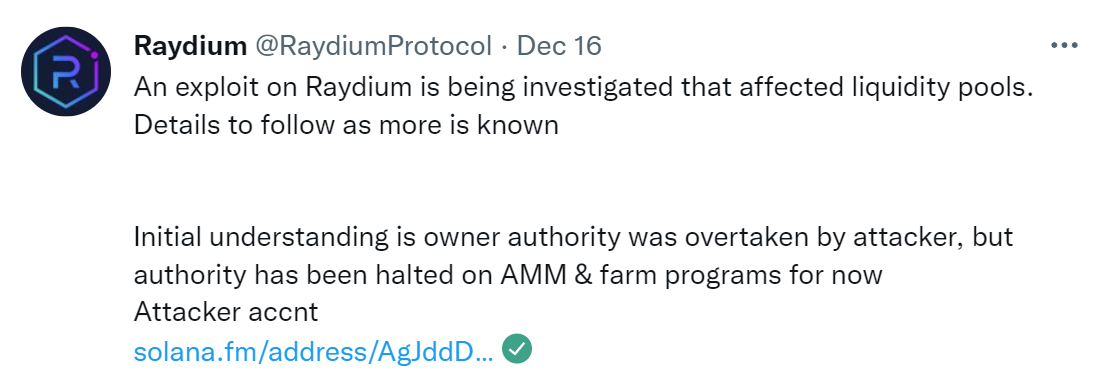Open the @RaydiumProtocol handle
Image resolution: width=1097 pixels, height=382 pixels.
click(x=373, y=46)
